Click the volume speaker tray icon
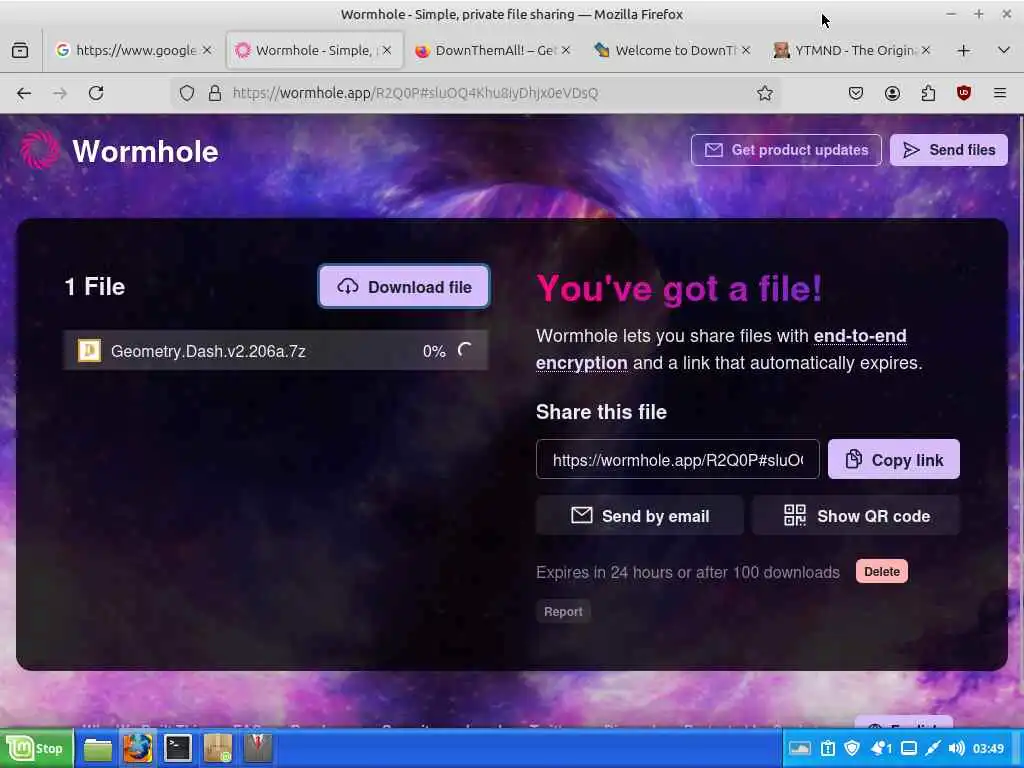1024x768 pixels. (x=956, y=748)
